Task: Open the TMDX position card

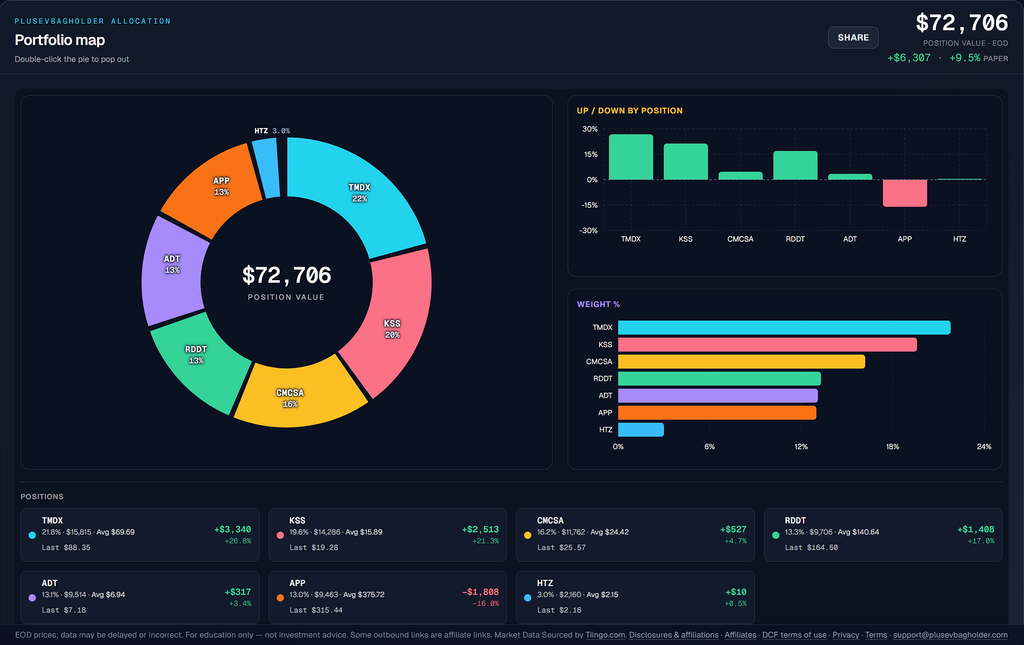Action: [140, 535]
